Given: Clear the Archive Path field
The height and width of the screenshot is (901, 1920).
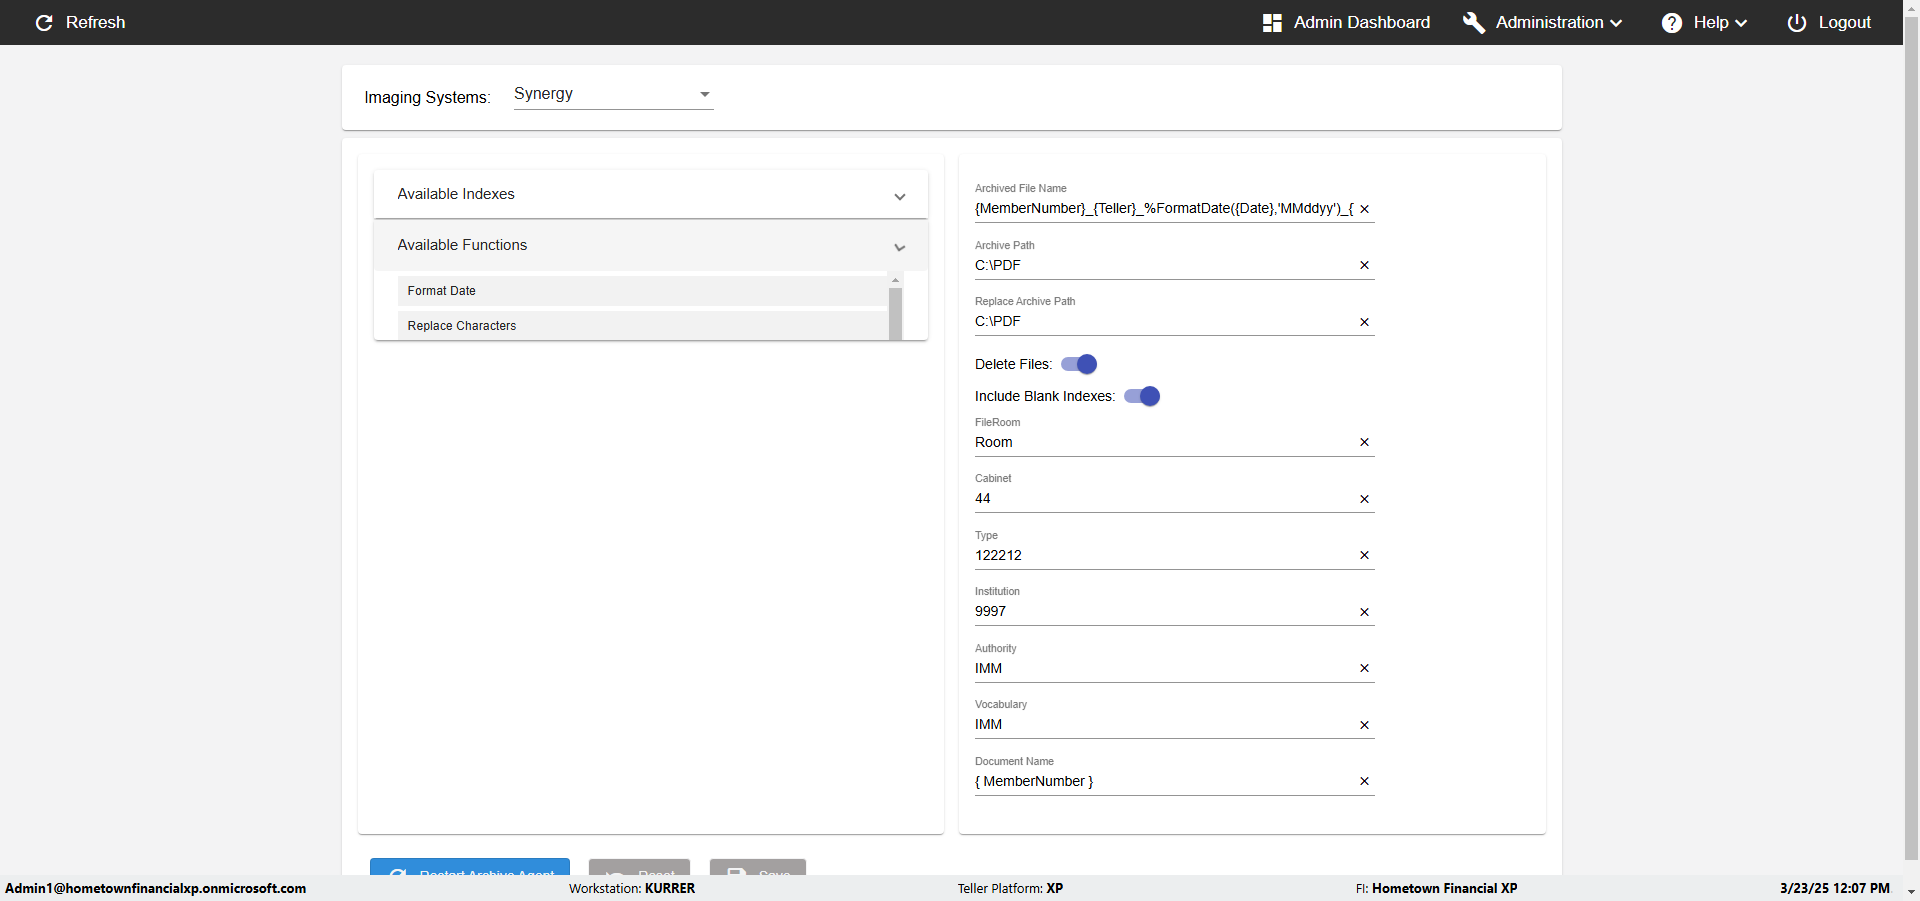Looking at the screenshot, I should tap(1364, 265).
